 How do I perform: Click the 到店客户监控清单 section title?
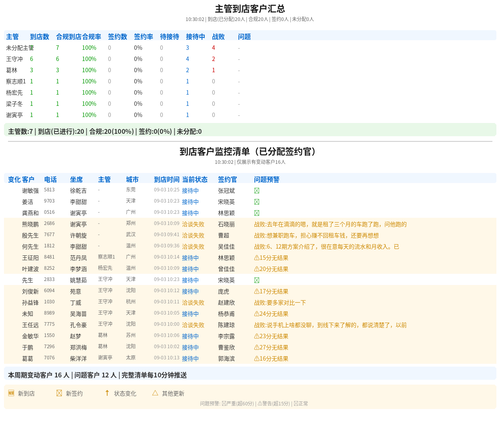coord(247,152)
